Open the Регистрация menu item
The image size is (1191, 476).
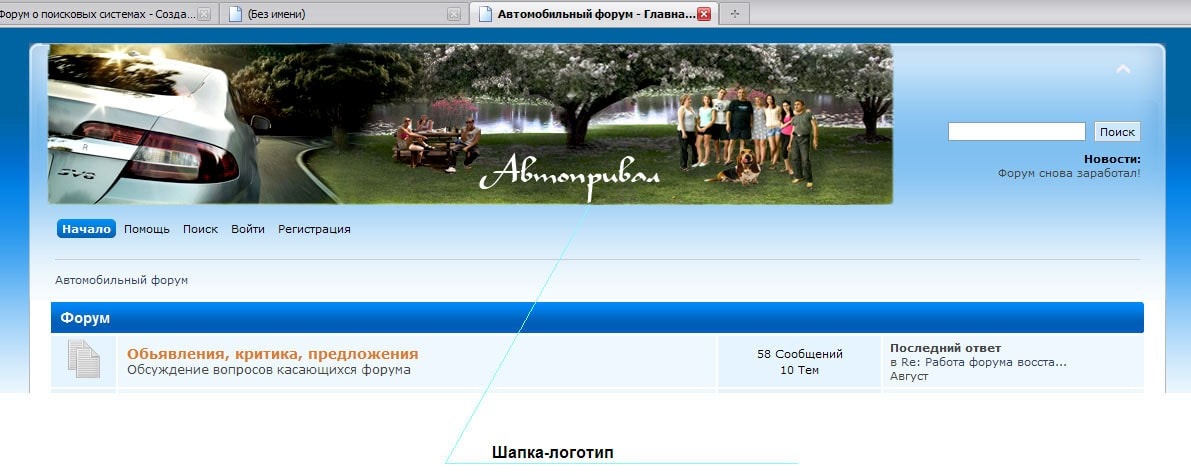[314, 229]
